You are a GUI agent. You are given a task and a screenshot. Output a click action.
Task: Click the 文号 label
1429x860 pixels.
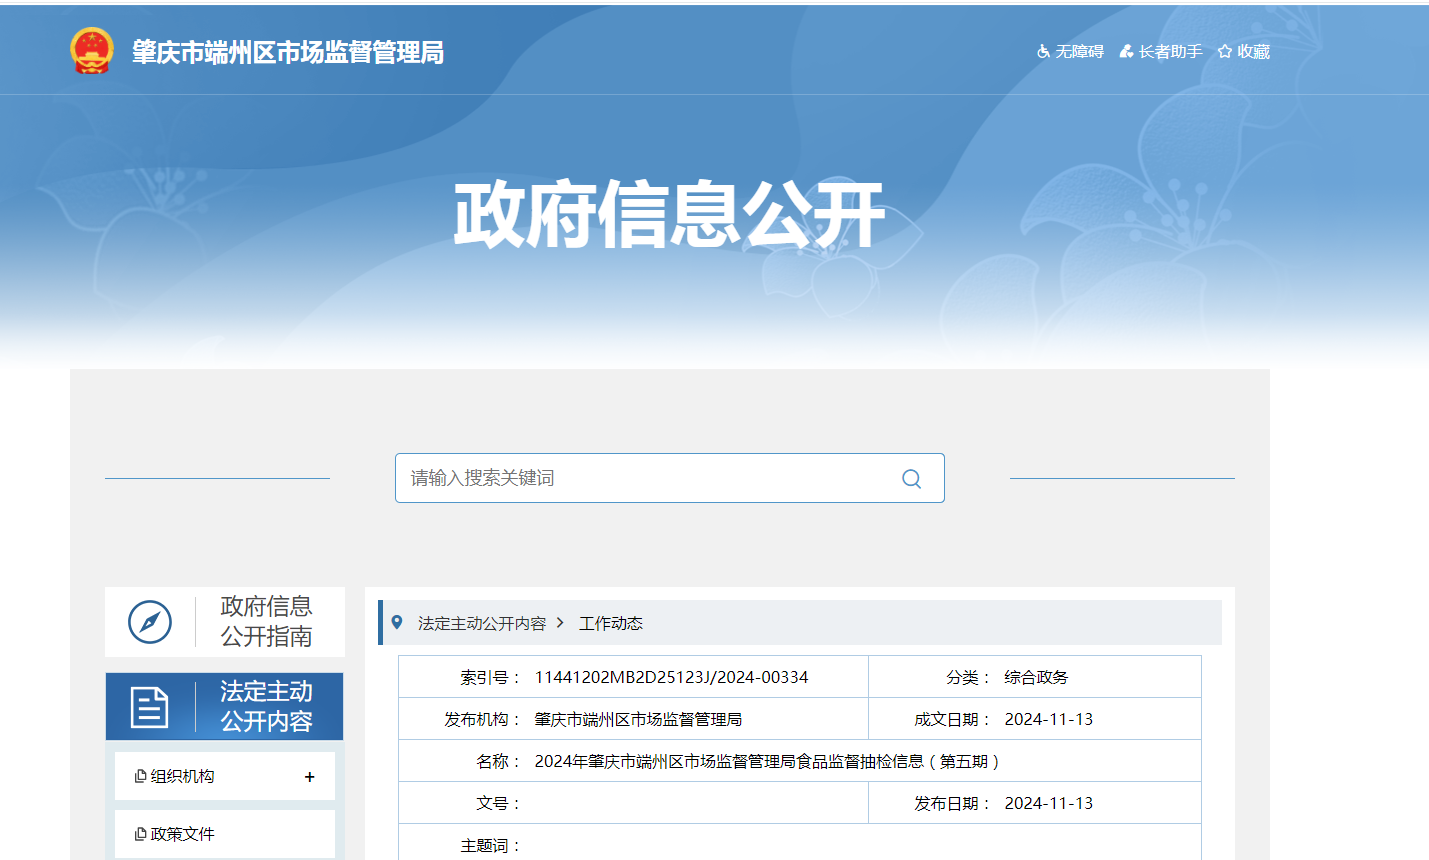(x=498, y=803)
